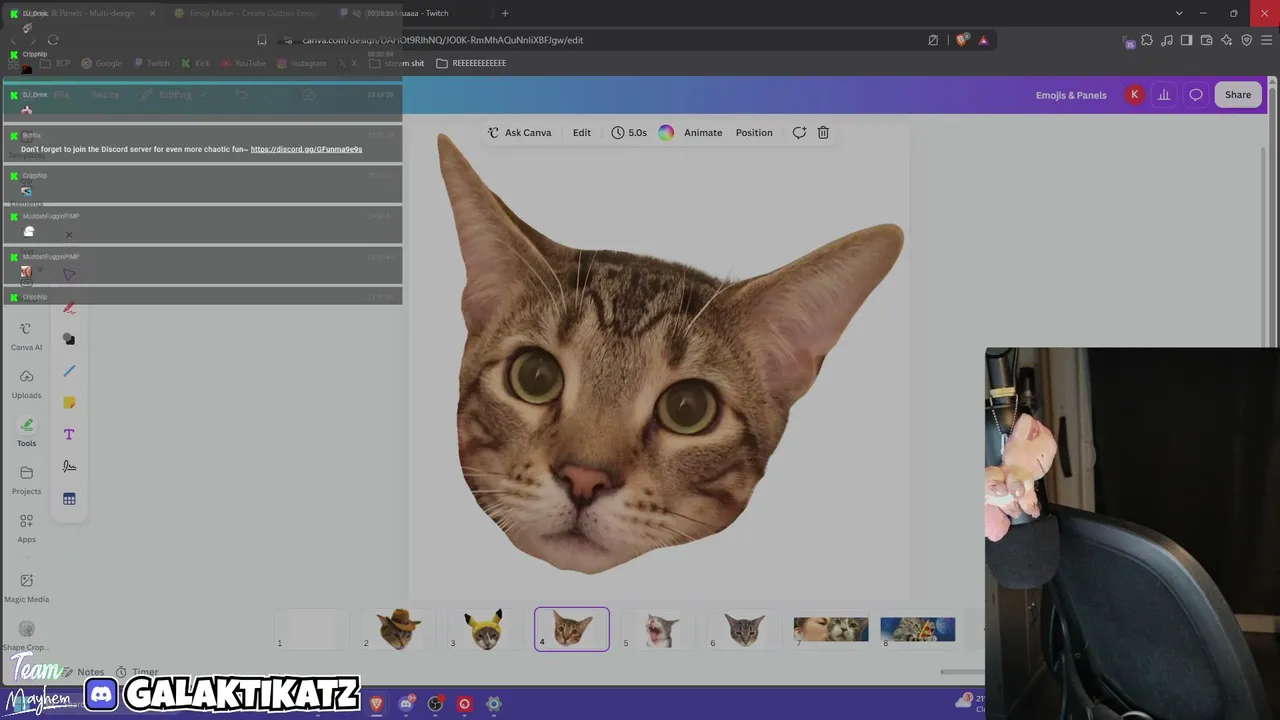
Task: Select page 8 thumbnail
Action: click(918, 629)
